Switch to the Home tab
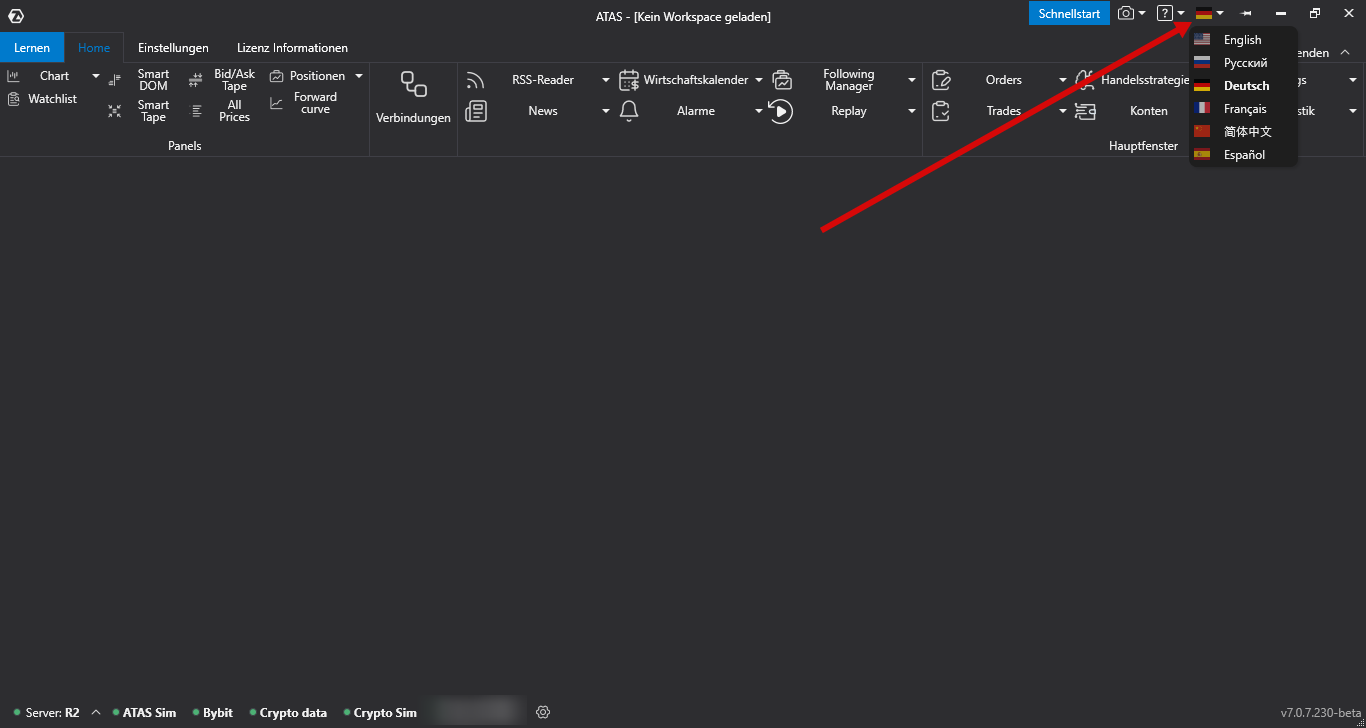Screen dimensions: 1366x728 click(x=94, y=48)
